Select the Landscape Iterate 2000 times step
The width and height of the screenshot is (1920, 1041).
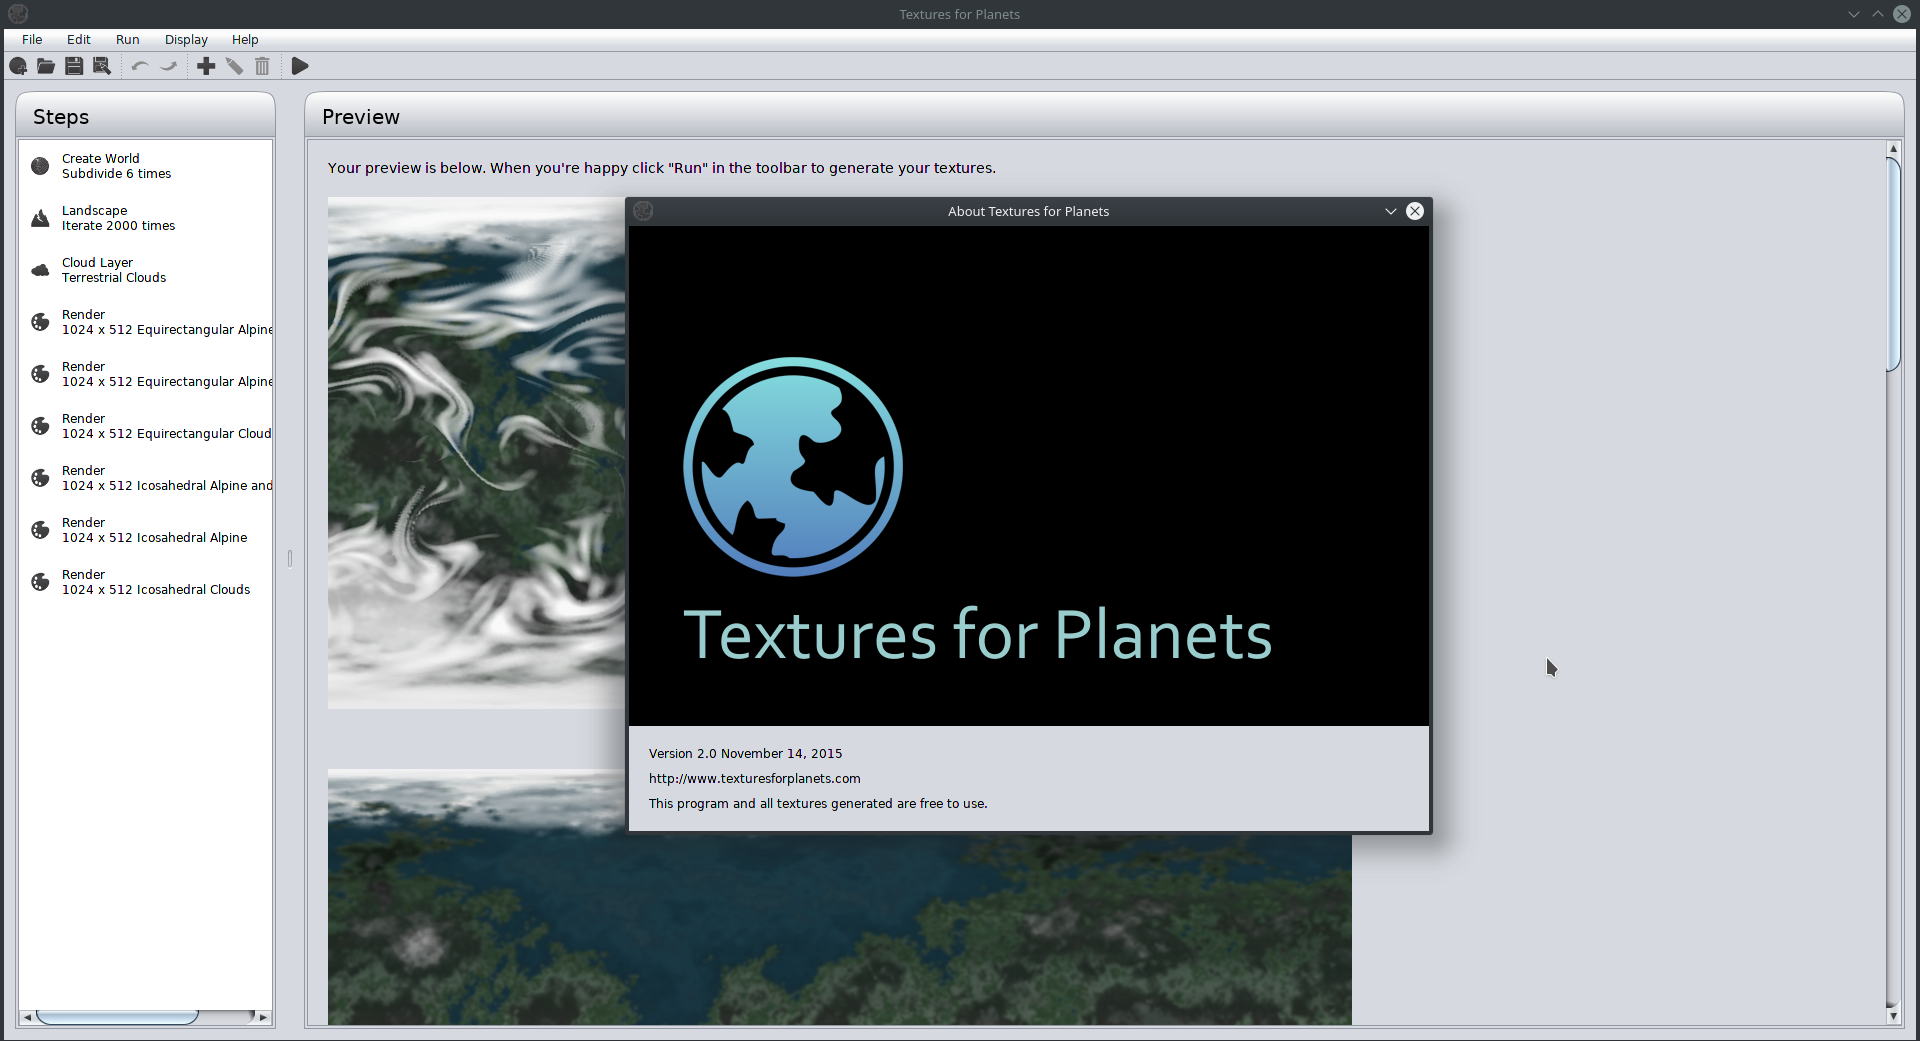tap(145, 218)
